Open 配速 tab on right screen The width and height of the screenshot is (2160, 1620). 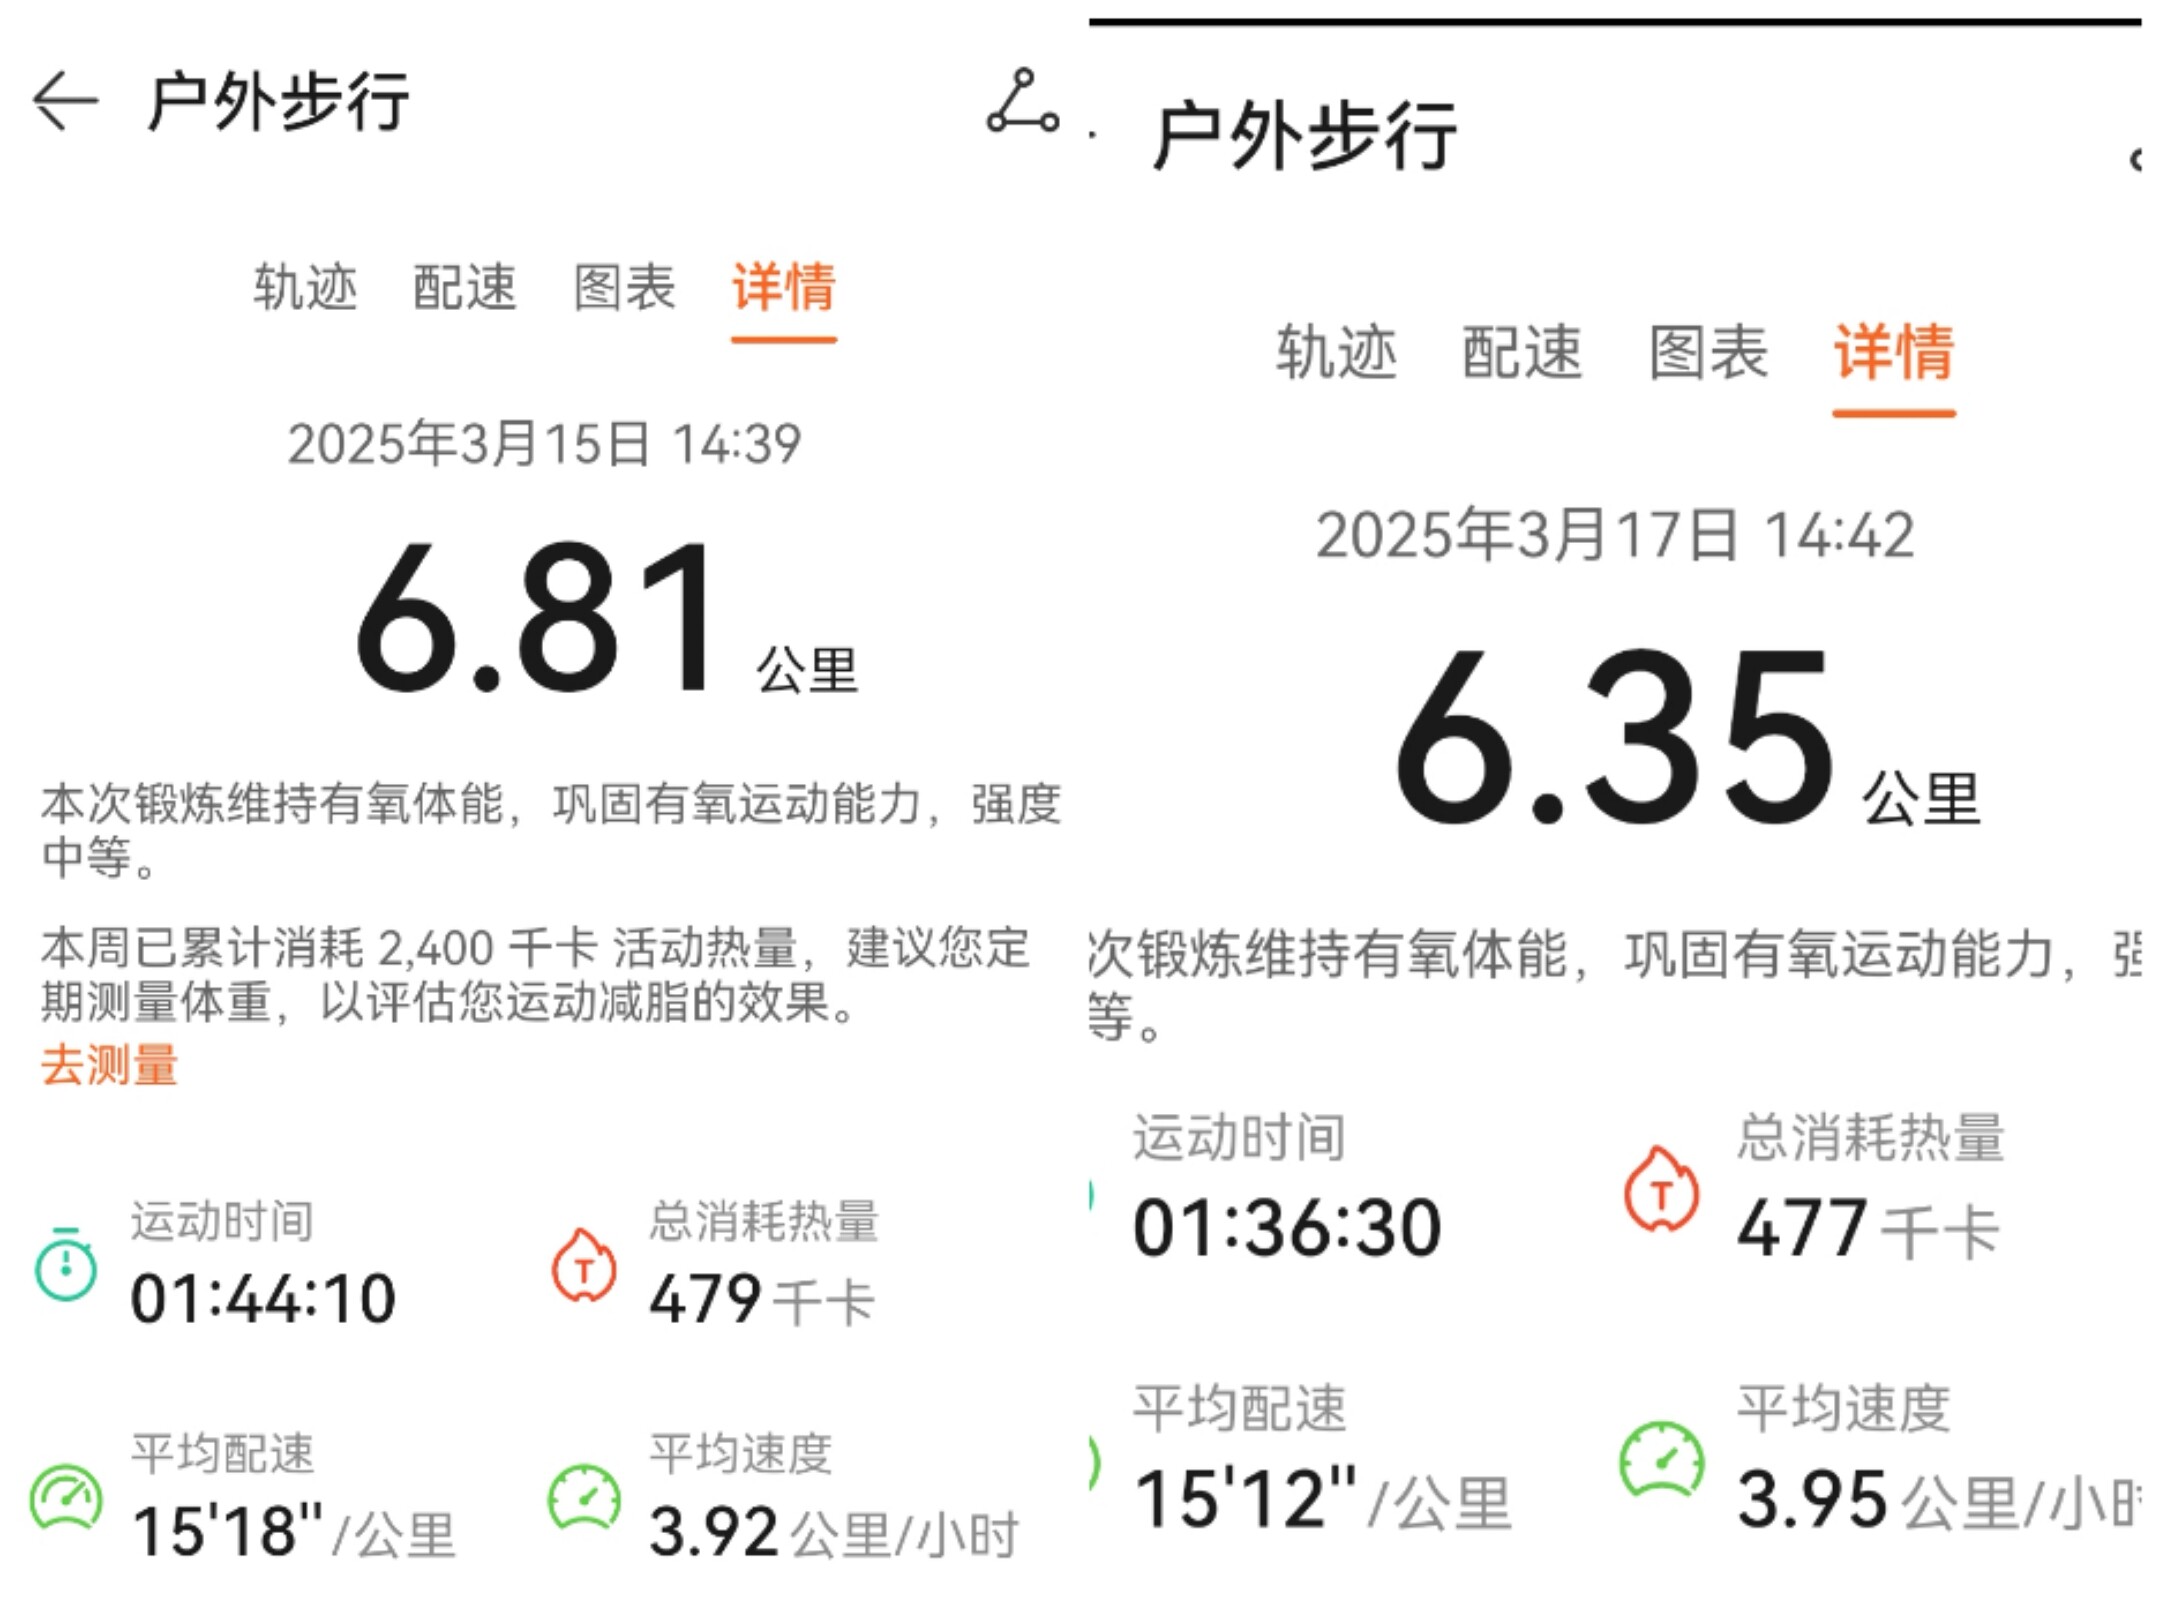(x=1521, y=352)
